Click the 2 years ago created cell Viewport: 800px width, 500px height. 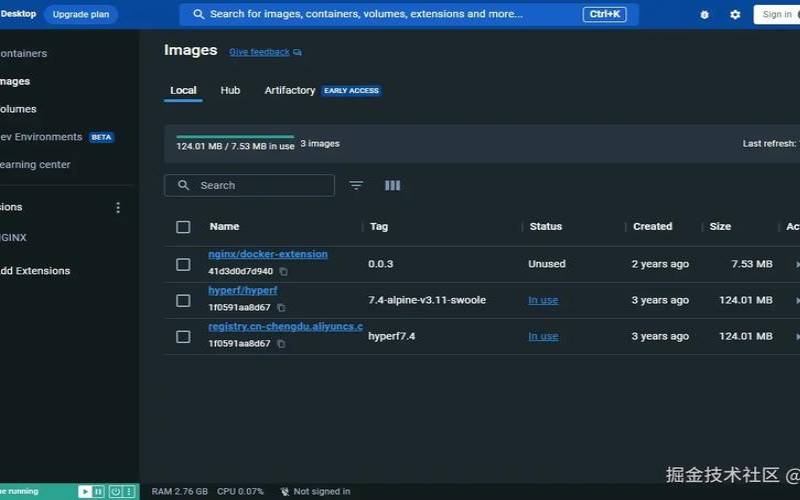point(660,264)
